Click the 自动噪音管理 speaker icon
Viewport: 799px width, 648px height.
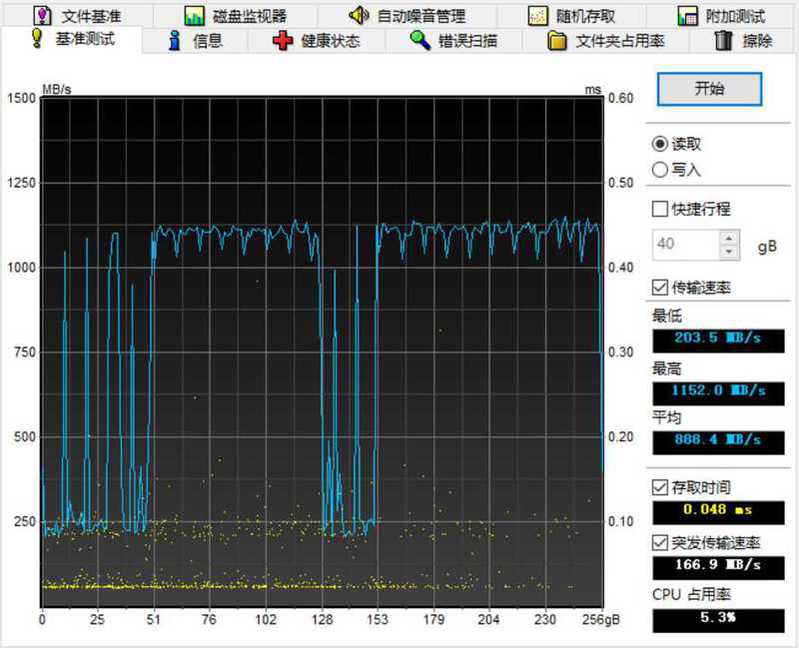(358, 15)
